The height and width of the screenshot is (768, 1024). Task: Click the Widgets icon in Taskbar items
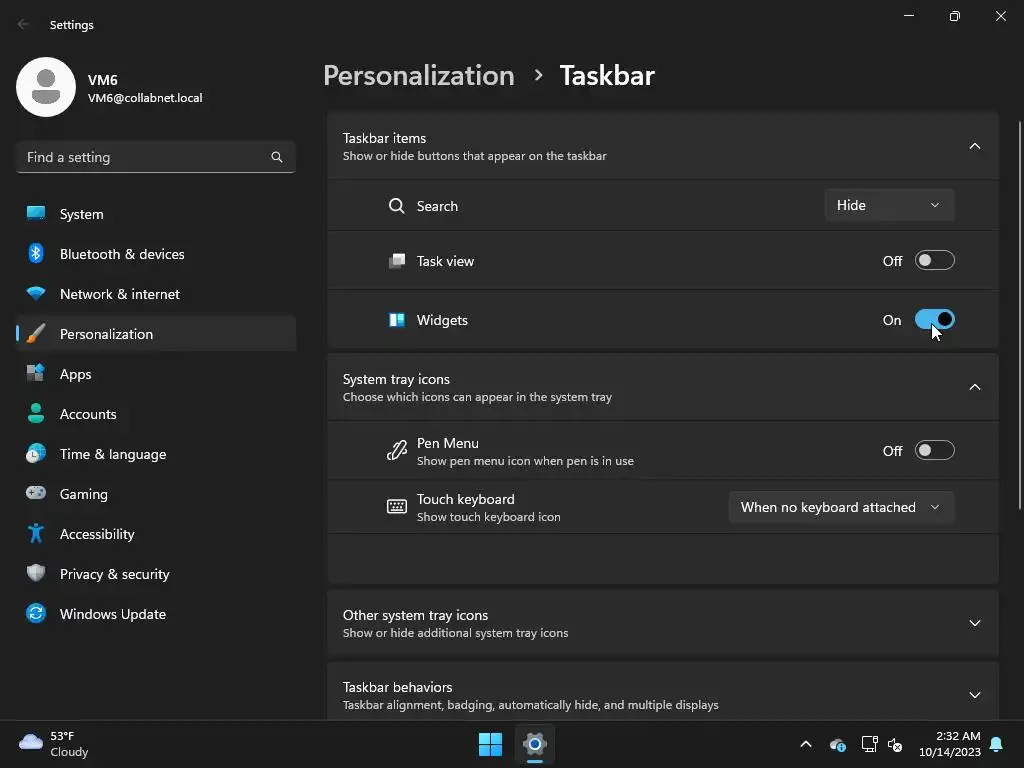(x=396, y=320)
